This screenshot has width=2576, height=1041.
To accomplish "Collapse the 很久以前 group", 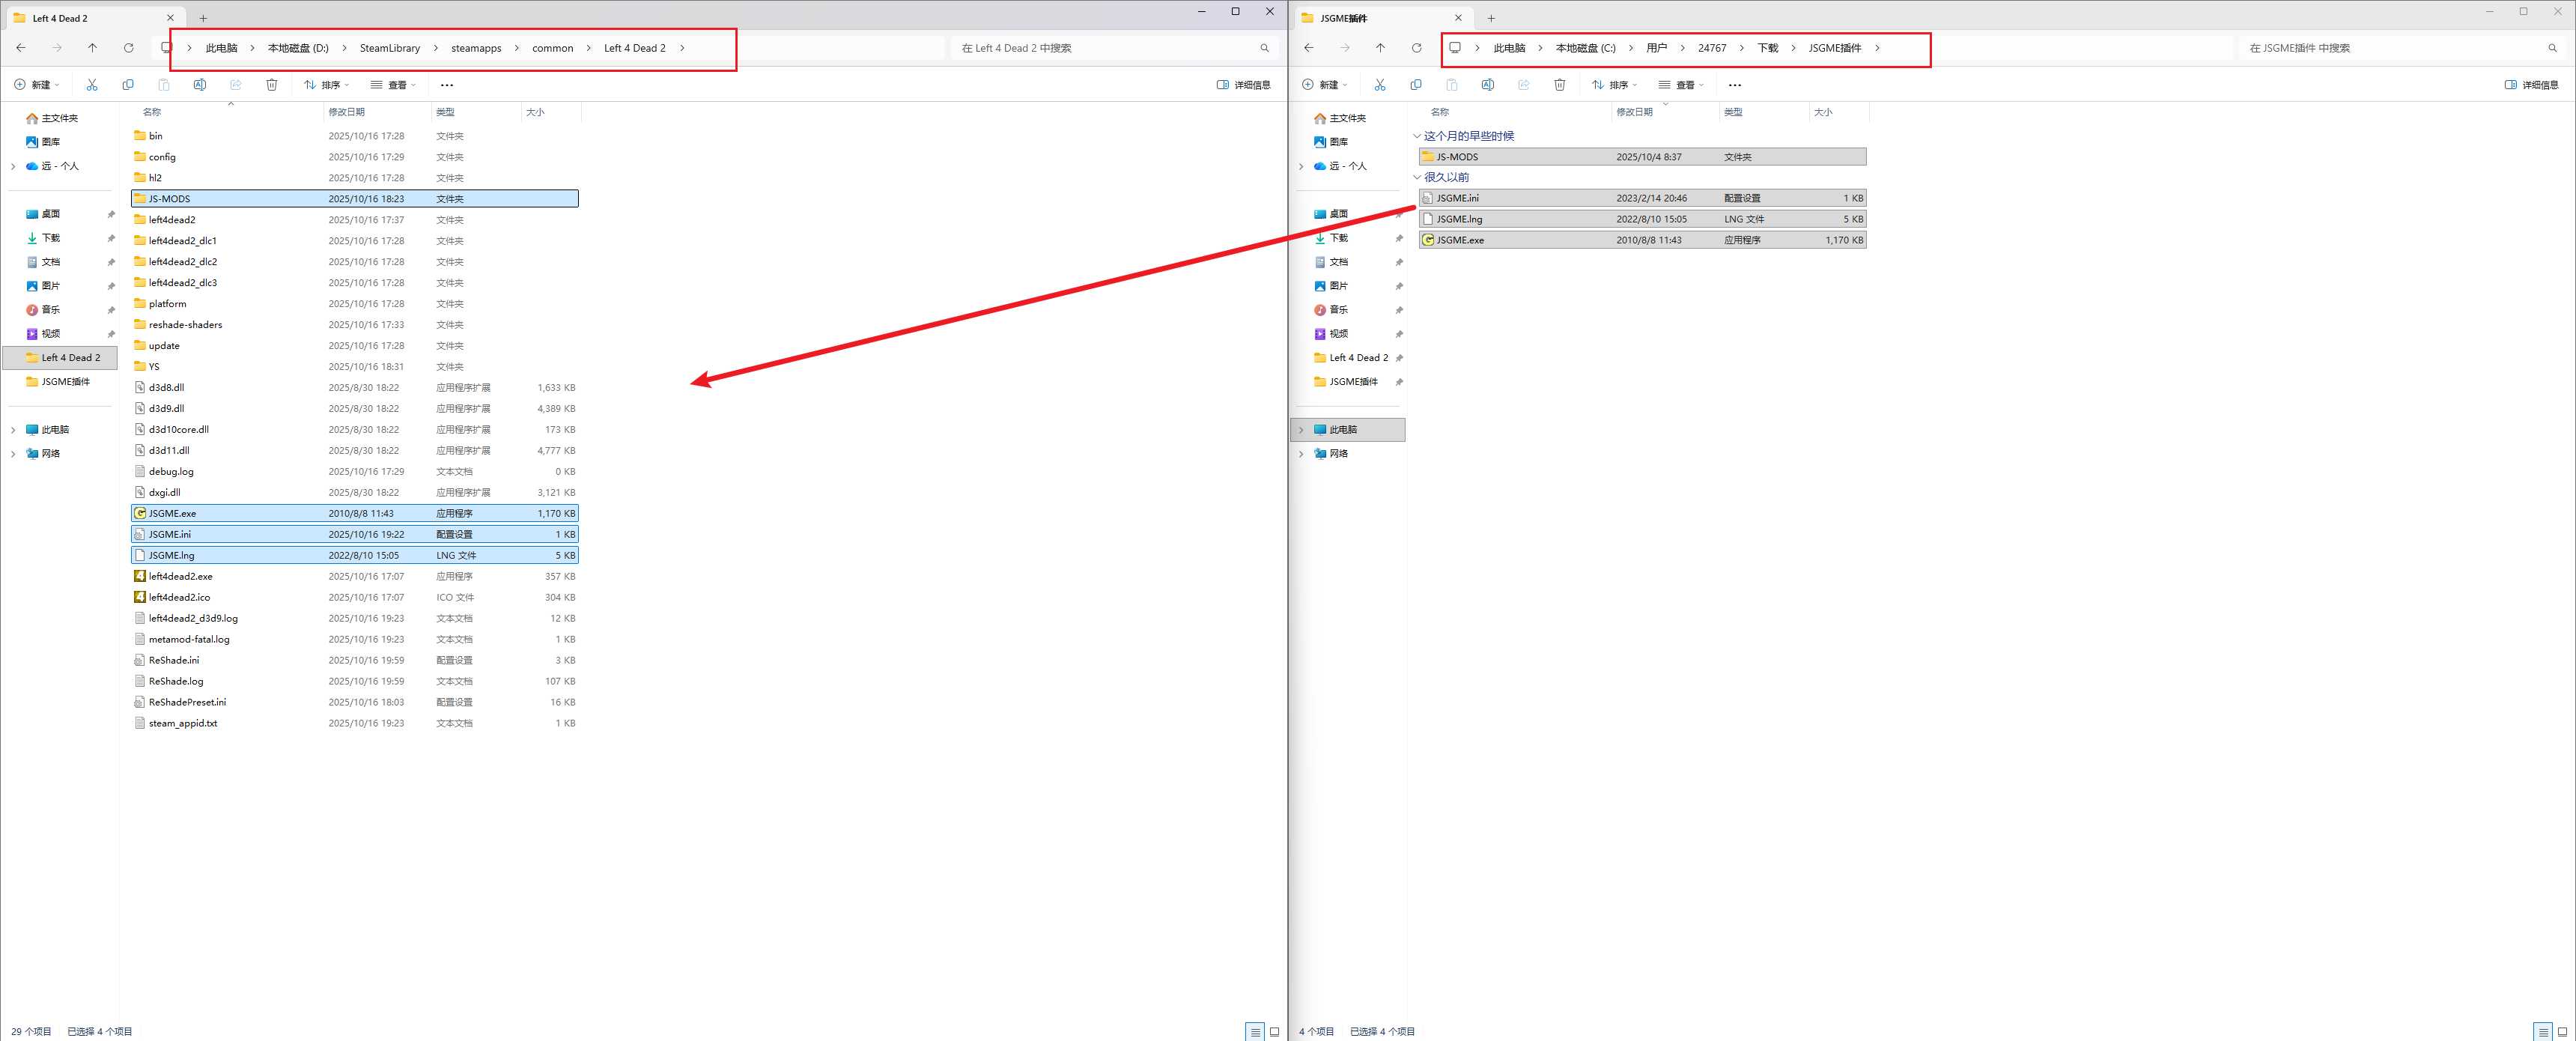I will (x=1417, y=177).
